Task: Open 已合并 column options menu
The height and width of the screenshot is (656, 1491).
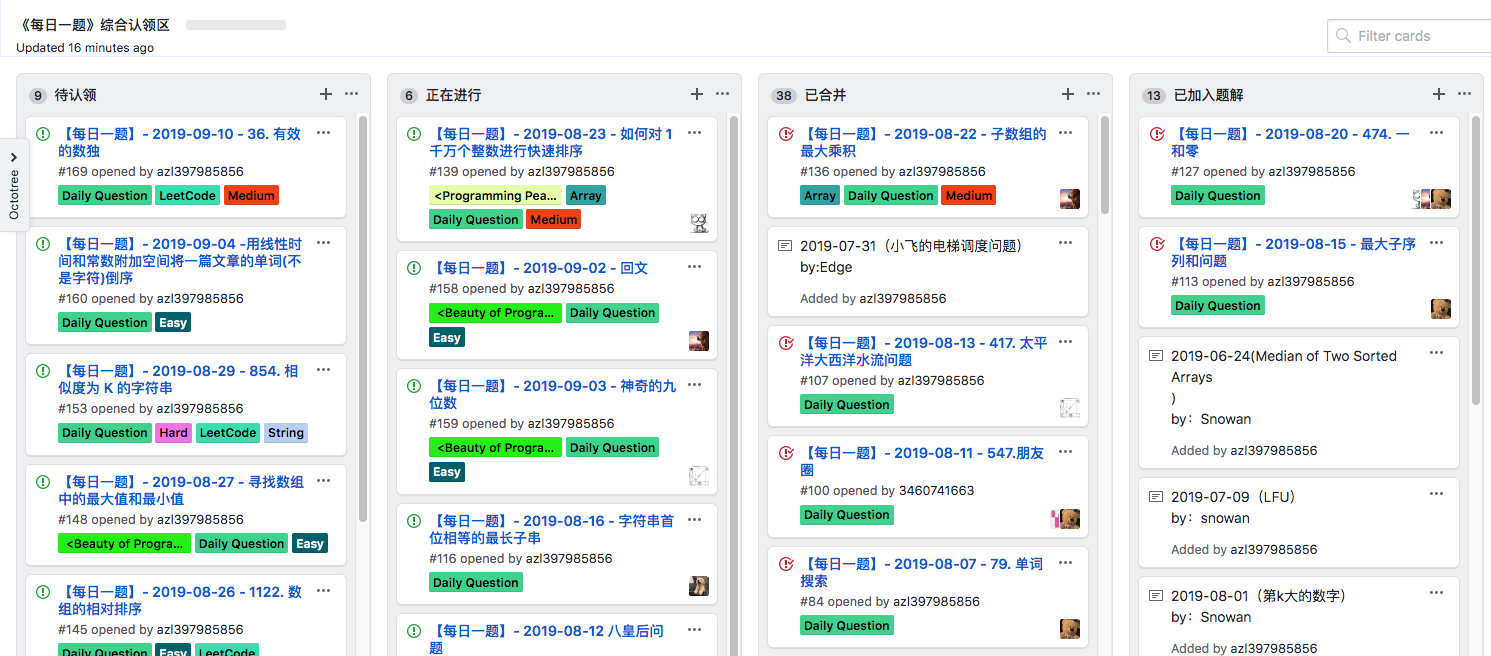Action: 1093,94
